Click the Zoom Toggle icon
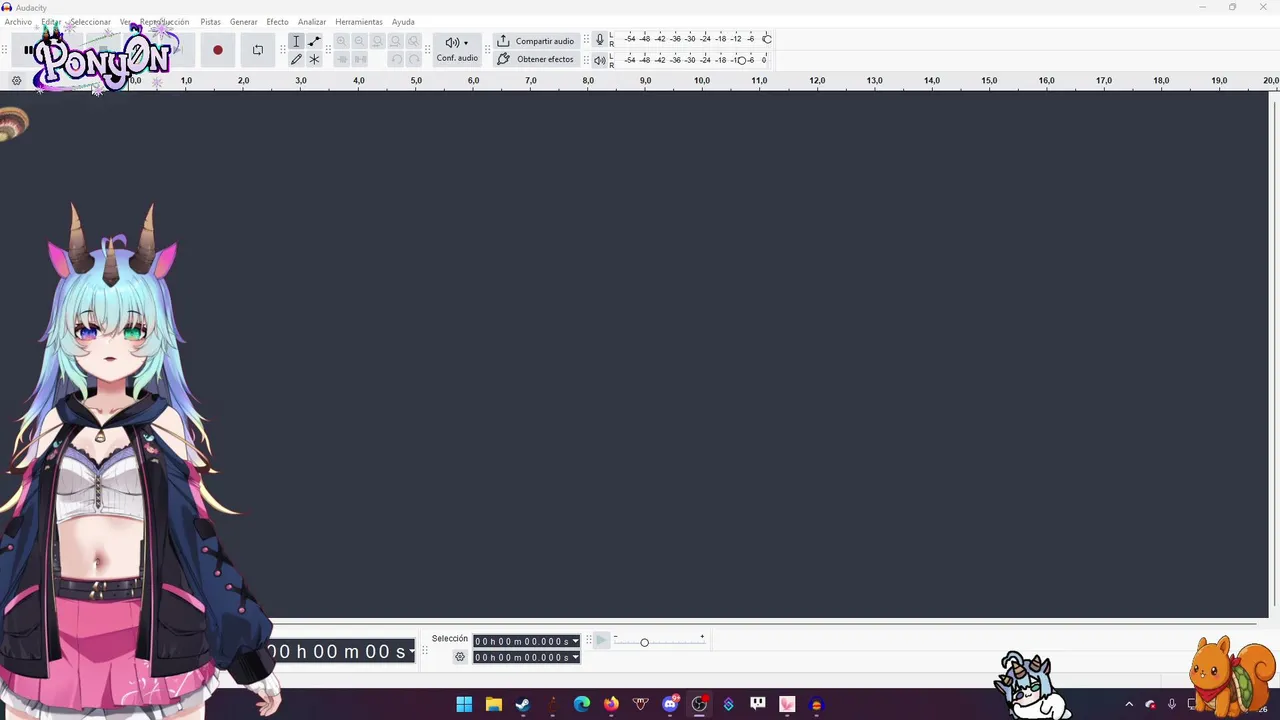 tap(414, 41)
